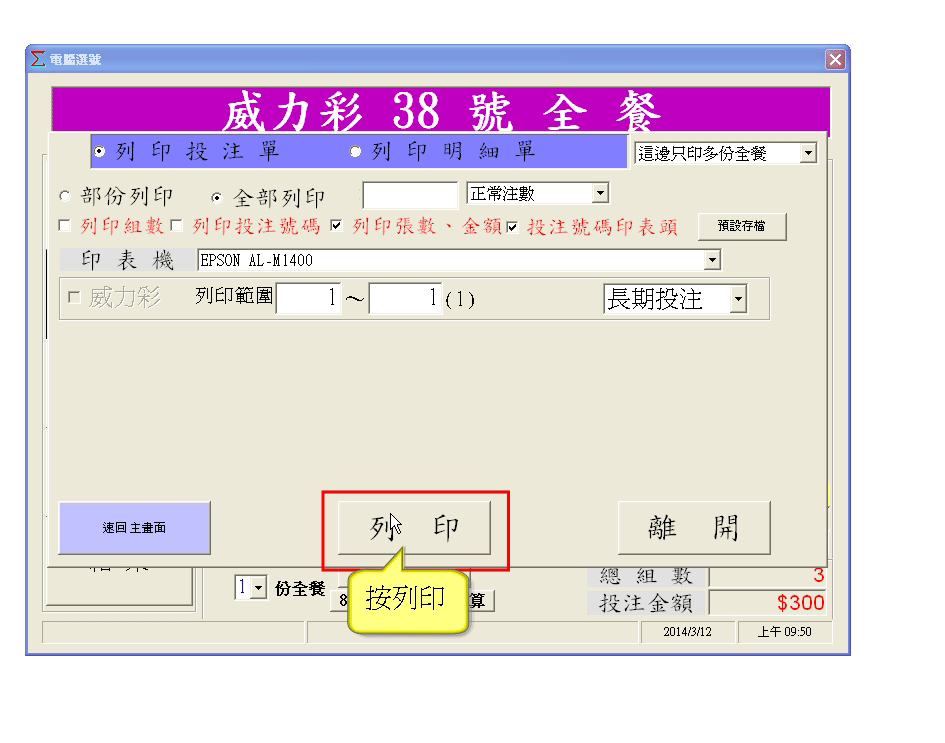Expand the 正常注數 dropdown

pyautogui.click(x=600, y=194)
